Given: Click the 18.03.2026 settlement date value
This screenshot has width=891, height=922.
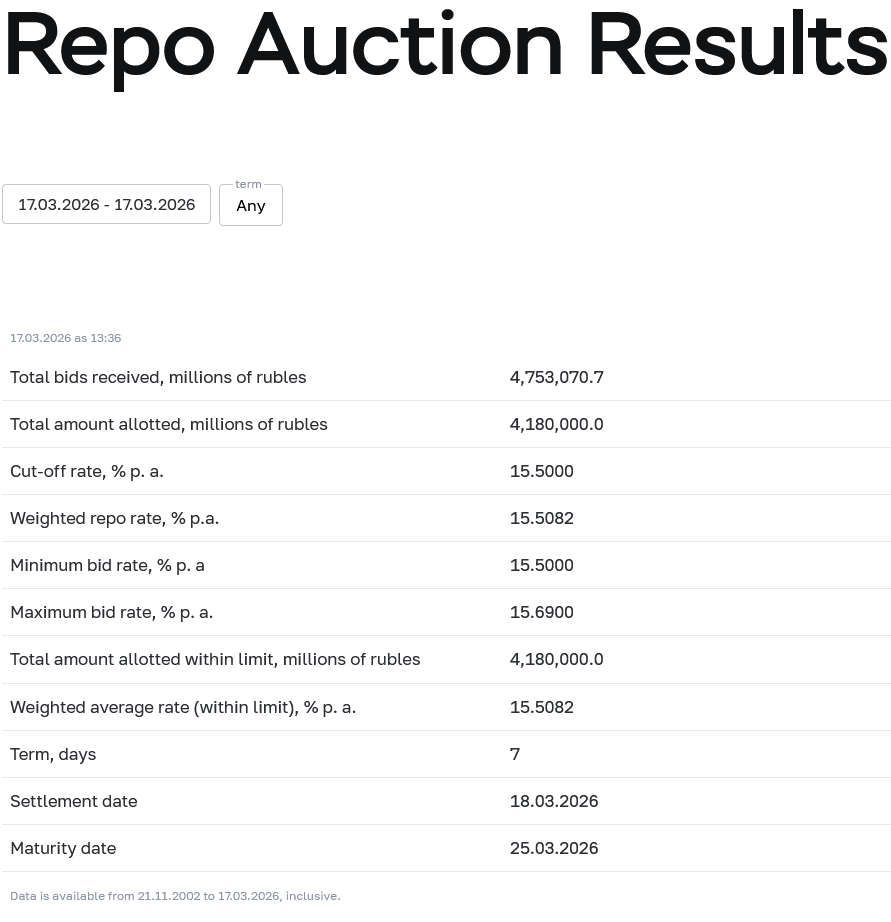Looking at the screenshot, I should click(x=554, y=801).
